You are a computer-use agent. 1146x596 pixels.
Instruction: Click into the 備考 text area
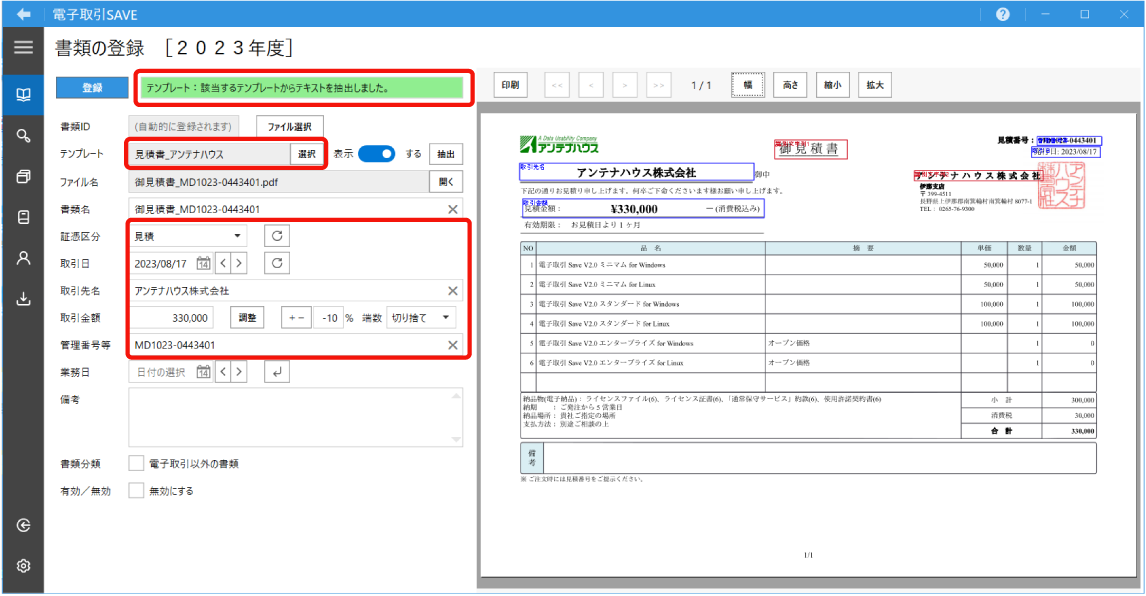296,417
